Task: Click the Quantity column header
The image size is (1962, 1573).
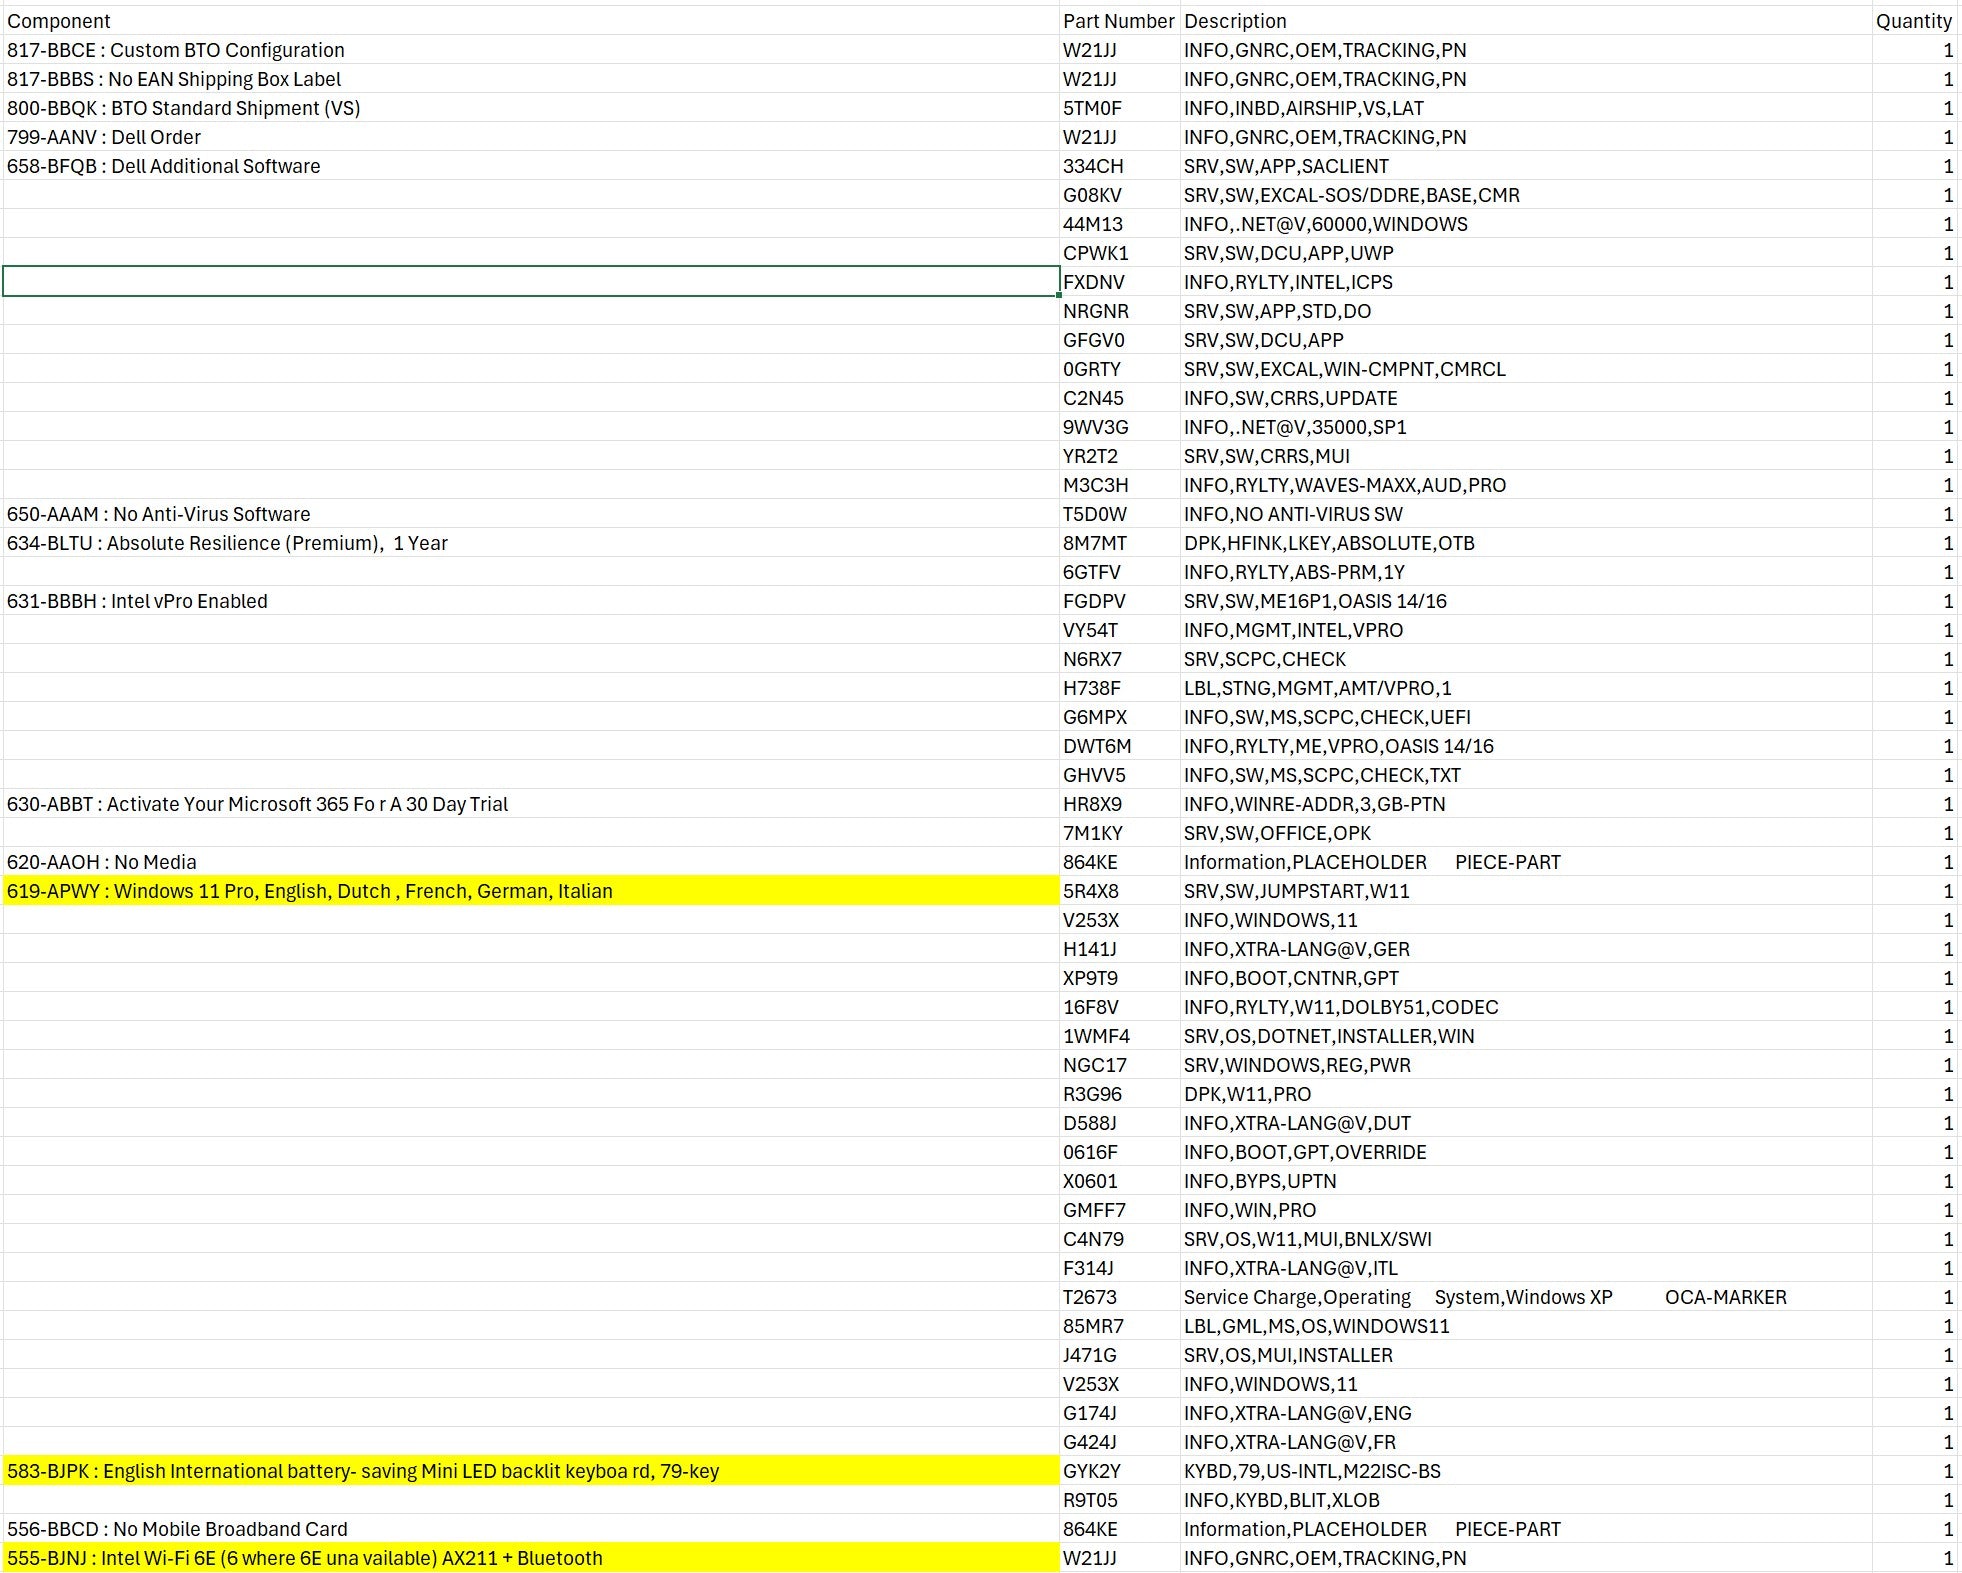Action: tap(1914, 21)
